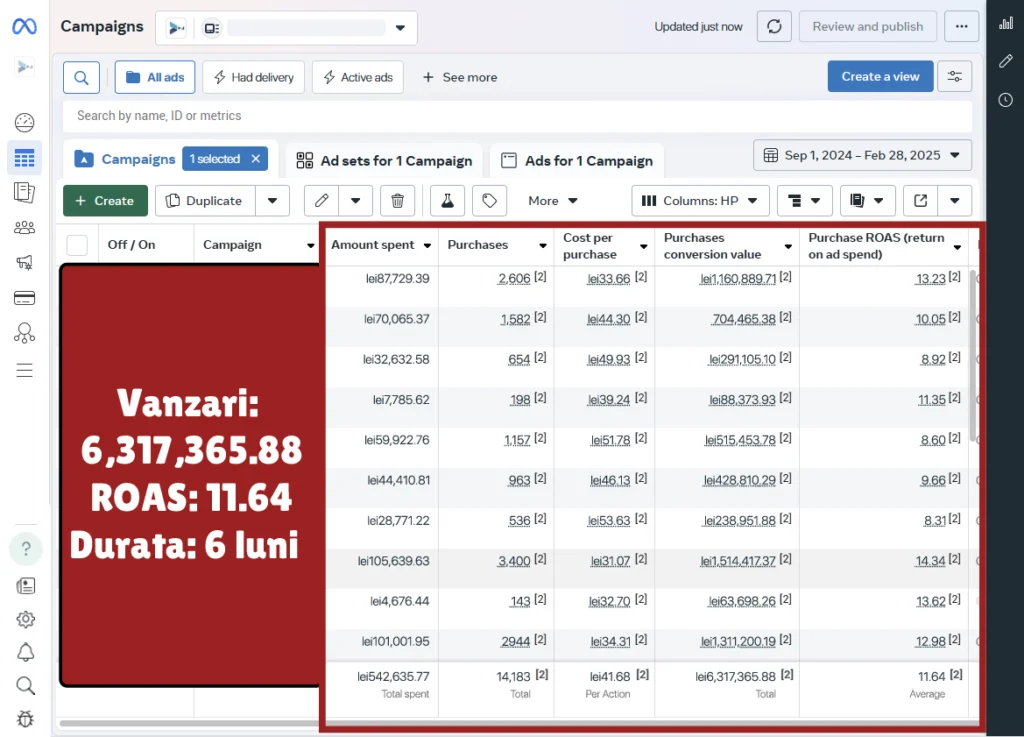Switch to Ads for 1 Campaign tab
This screenshot has height=737, width=1024.
coord(577,161)
